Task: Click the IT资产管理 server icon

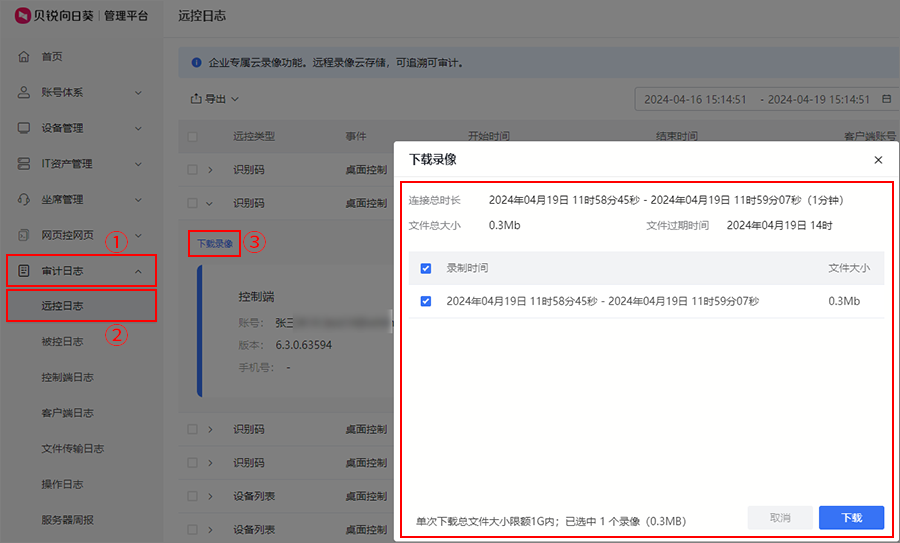Action: point(24,163)
